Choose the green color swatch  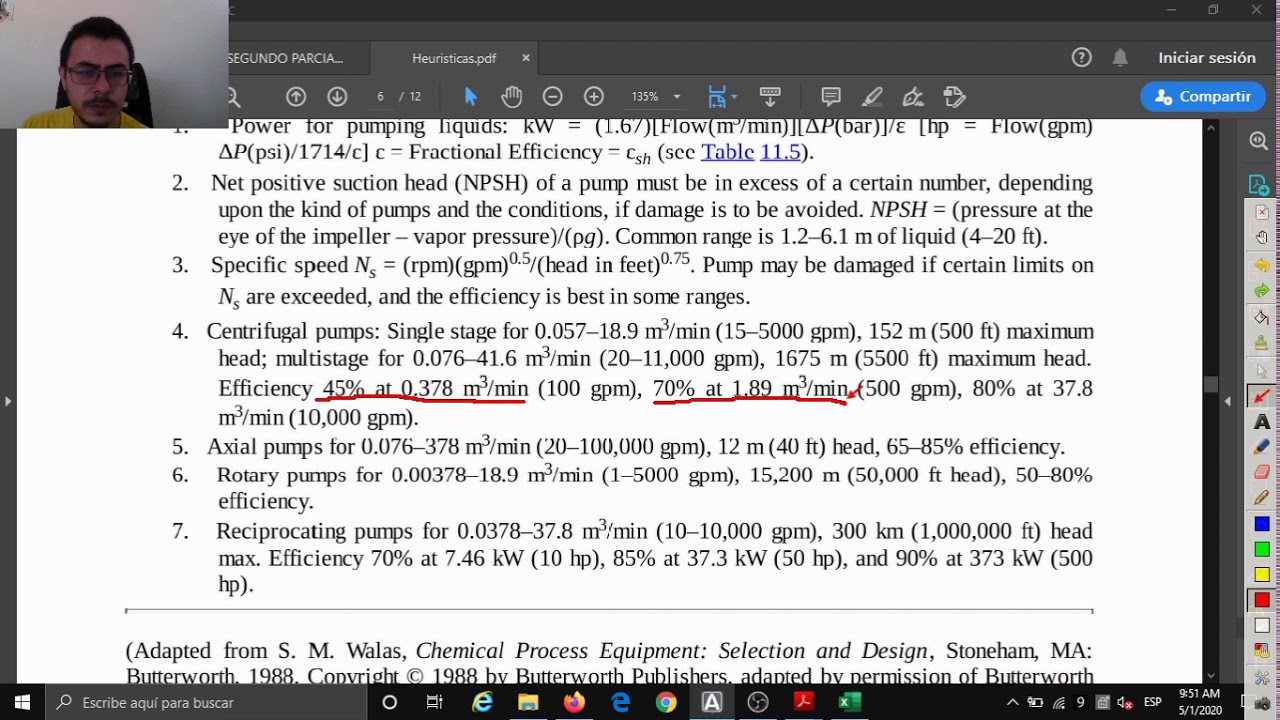click(1262, 549)
